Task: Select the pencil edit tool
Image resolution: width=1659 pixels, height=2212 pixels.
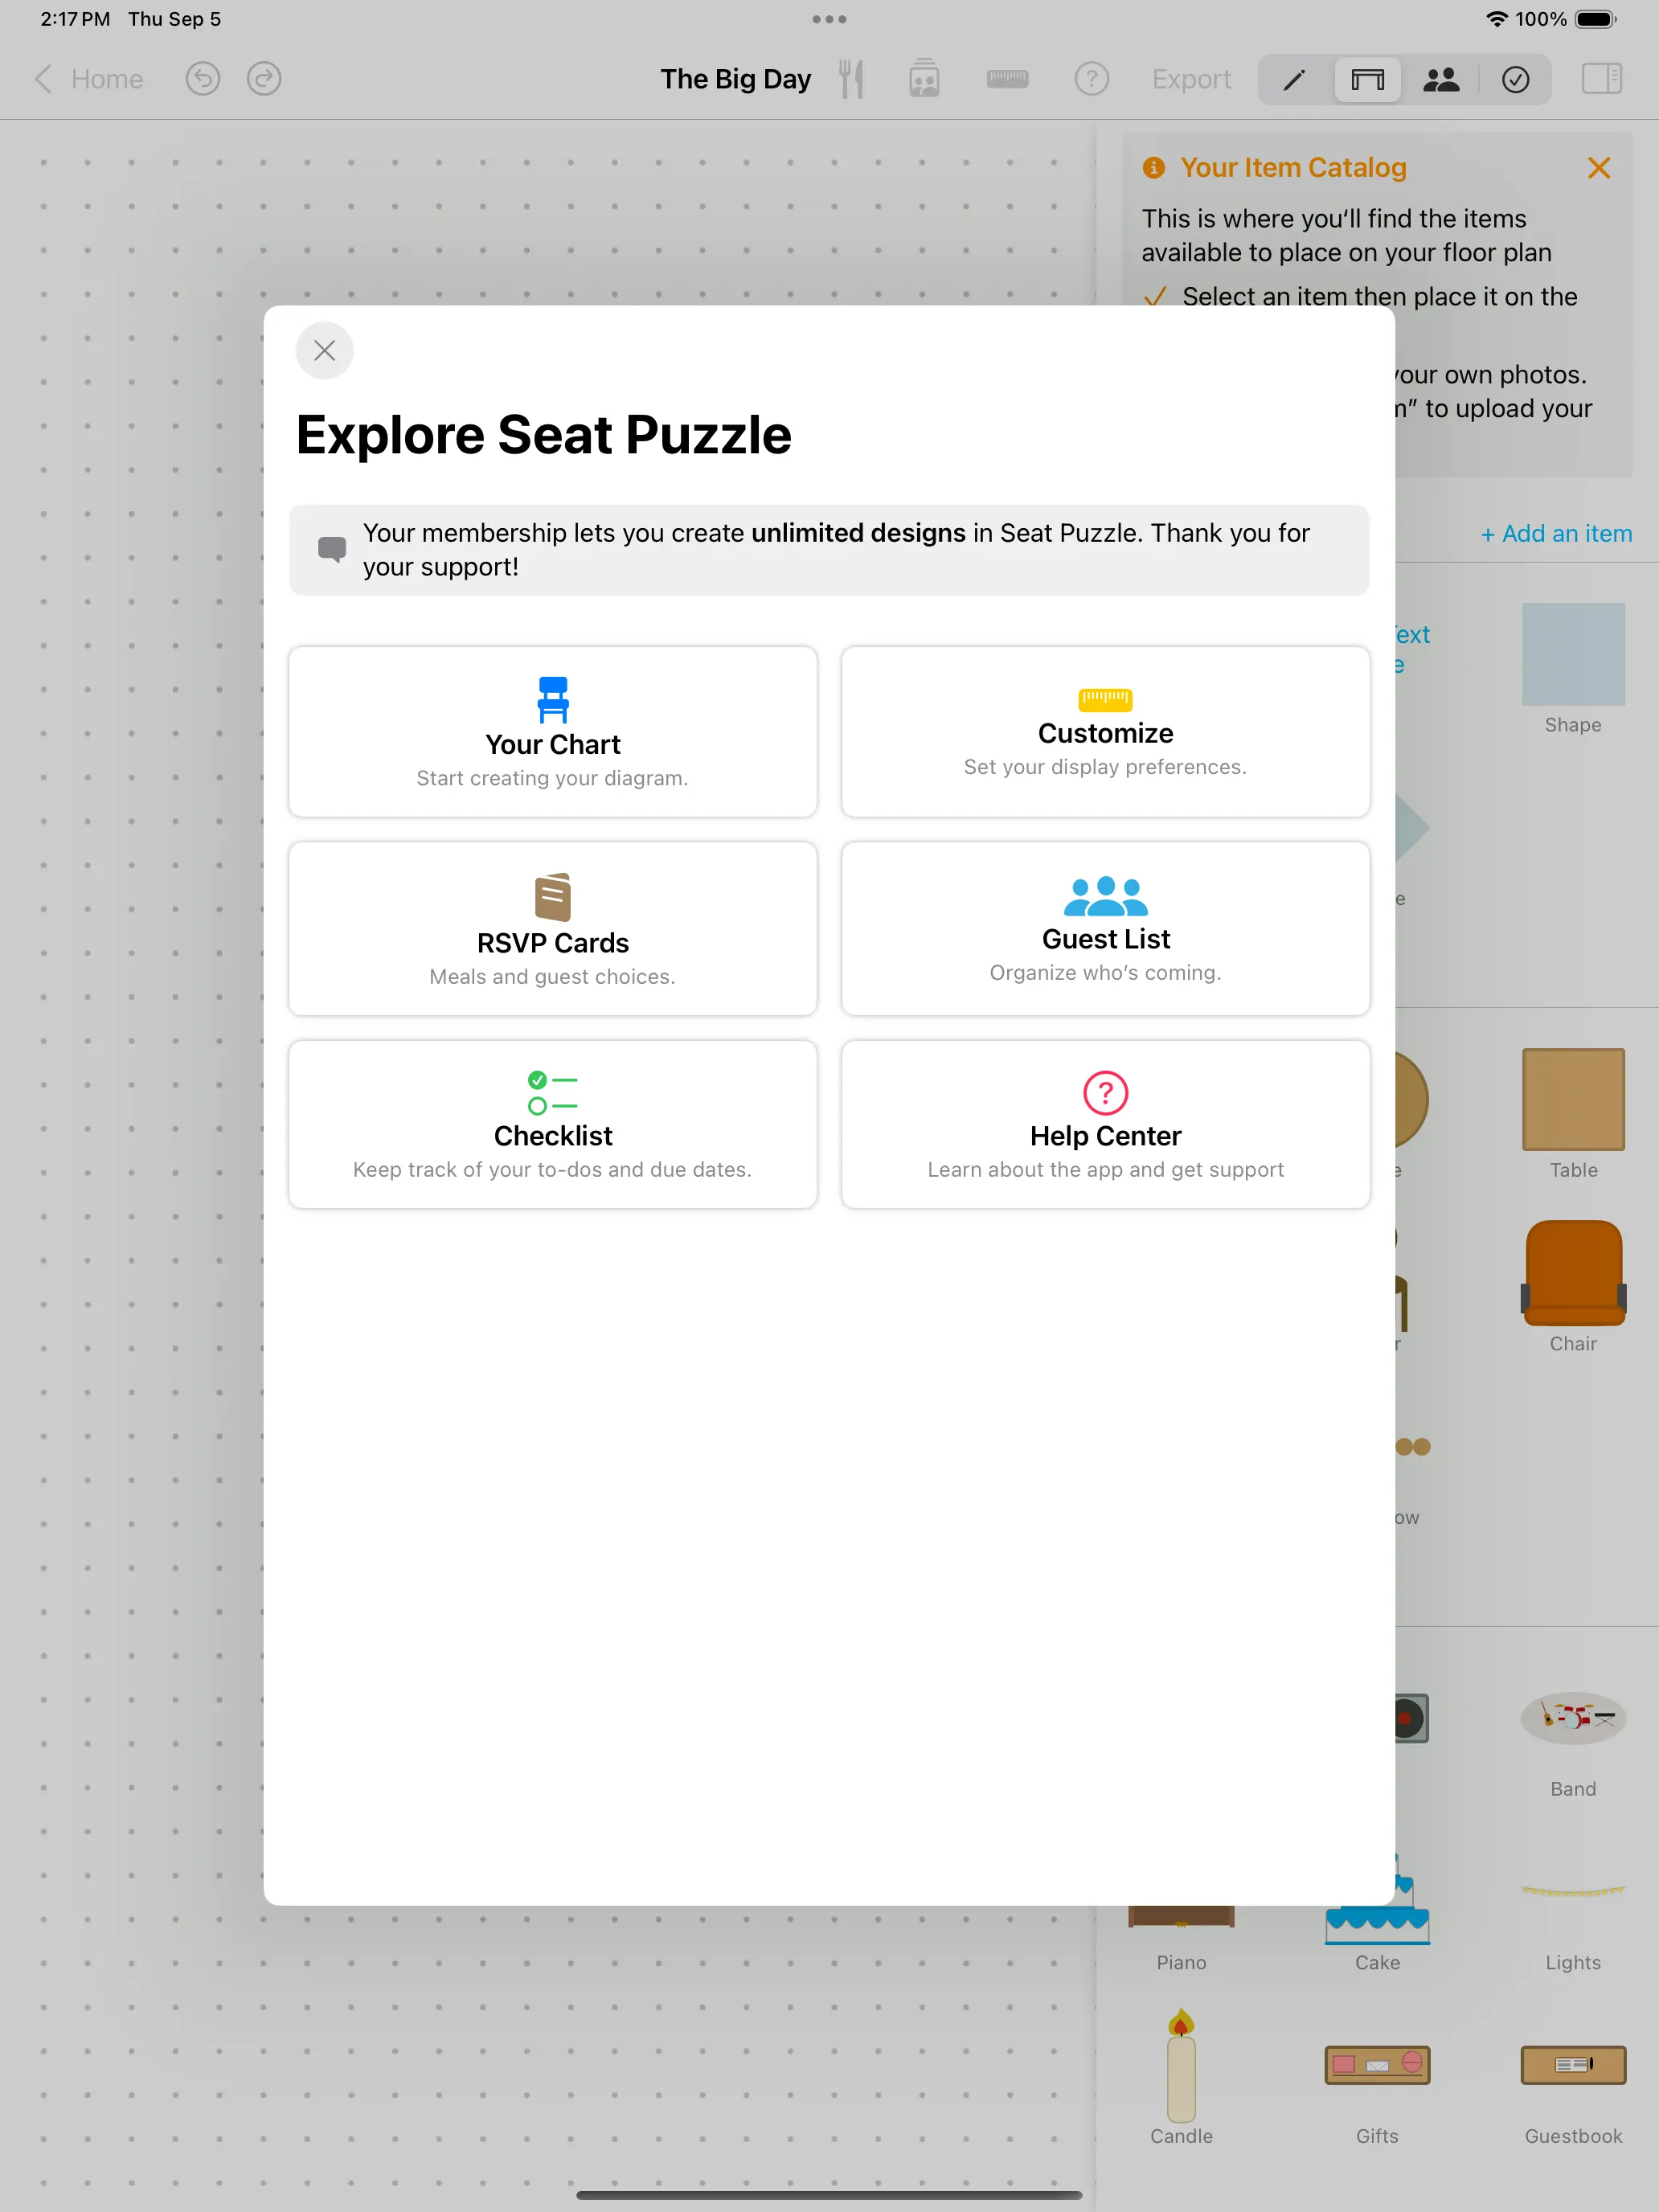Action: pyautogui.click(x=1295, y=79)
